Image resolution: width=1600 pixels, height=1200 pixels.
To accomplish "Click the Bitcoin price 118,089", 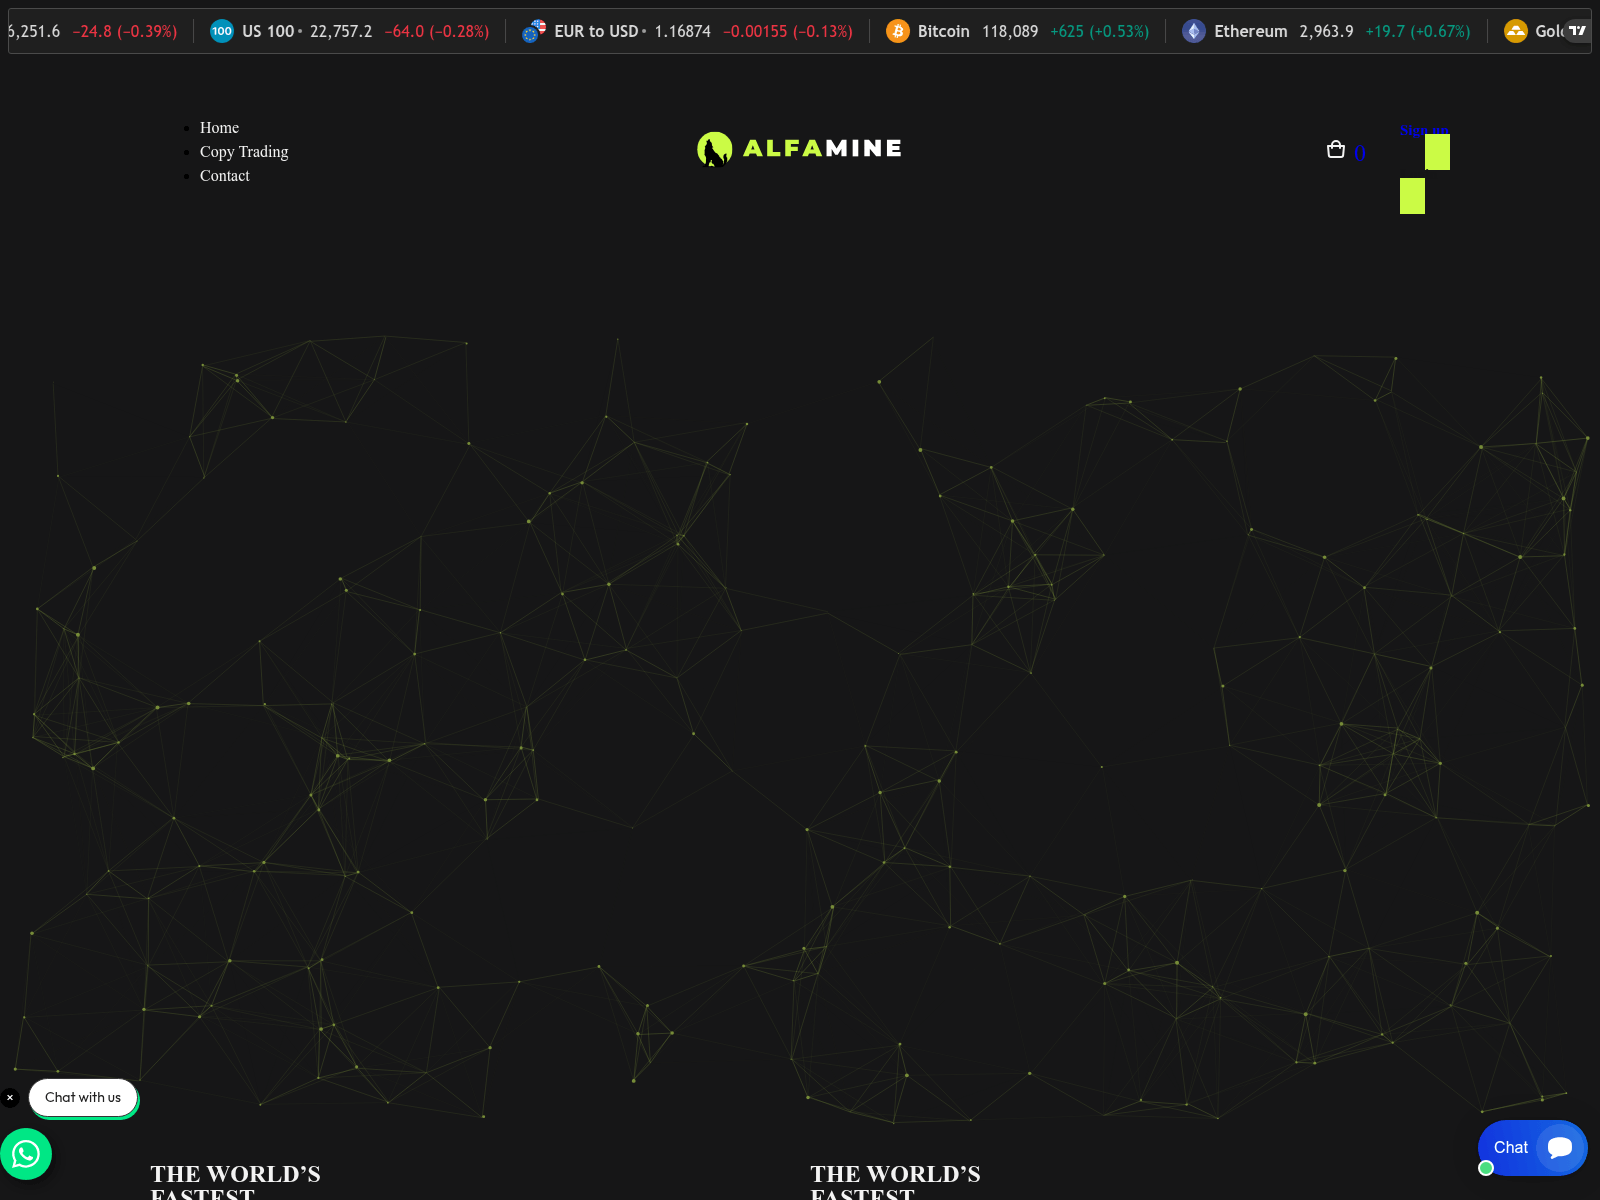I will coord(1010,31).
